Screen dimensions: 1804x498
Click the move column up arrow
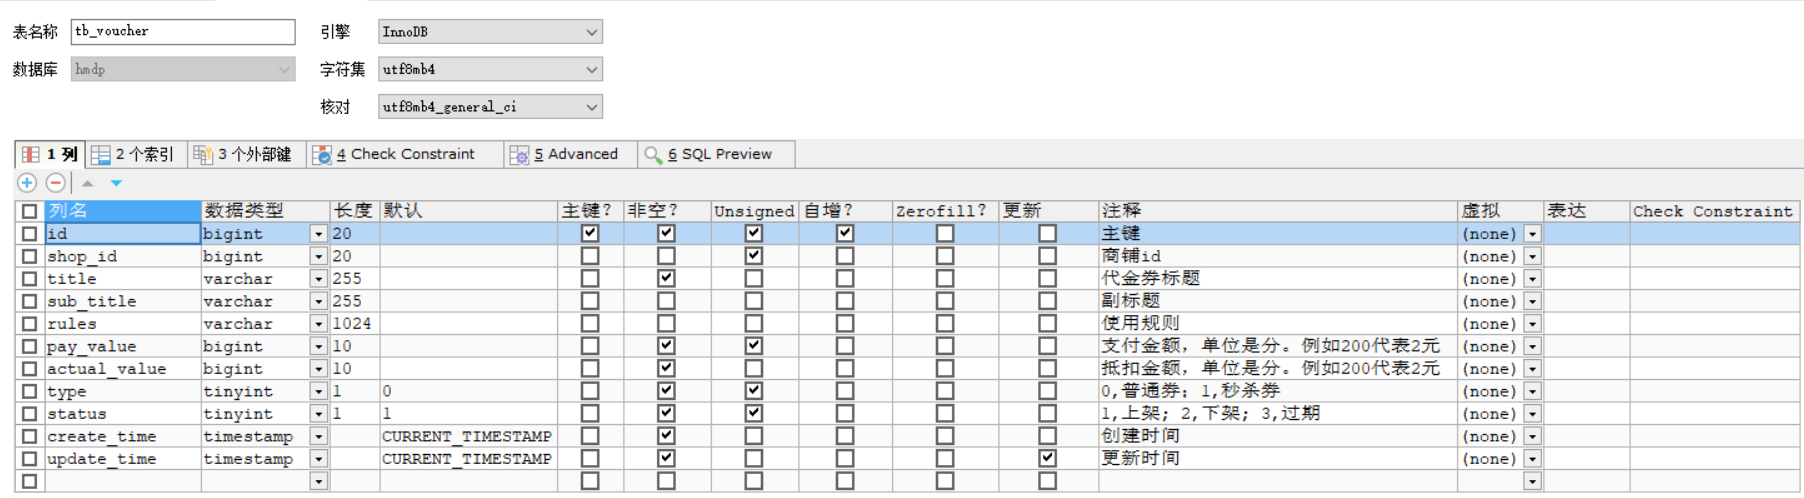(88, 183)
